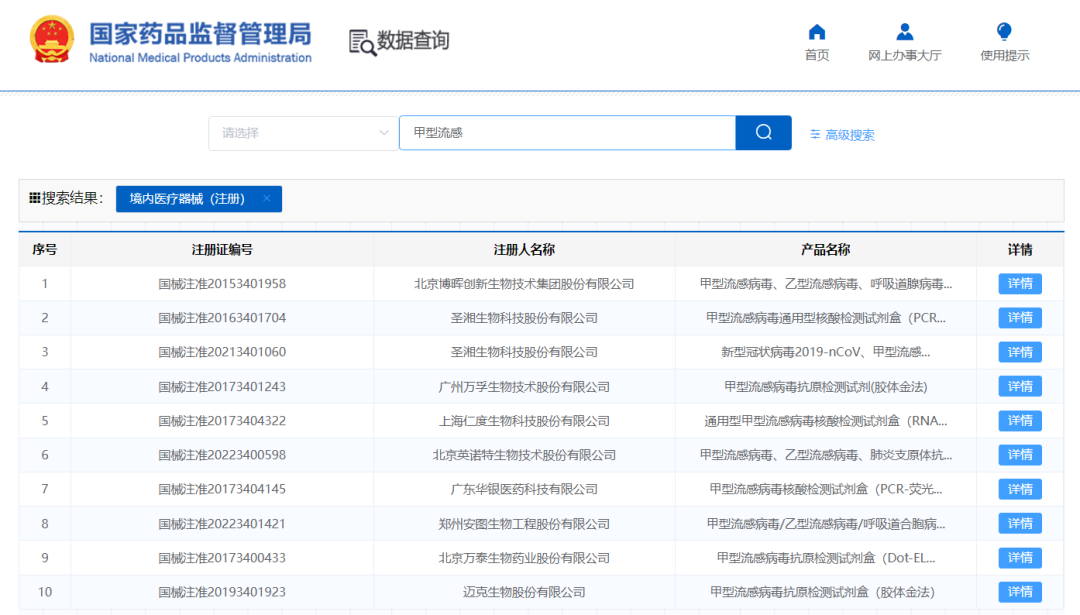Open the 首页 home icon
Screen dimensions: 1080x615
817,32
